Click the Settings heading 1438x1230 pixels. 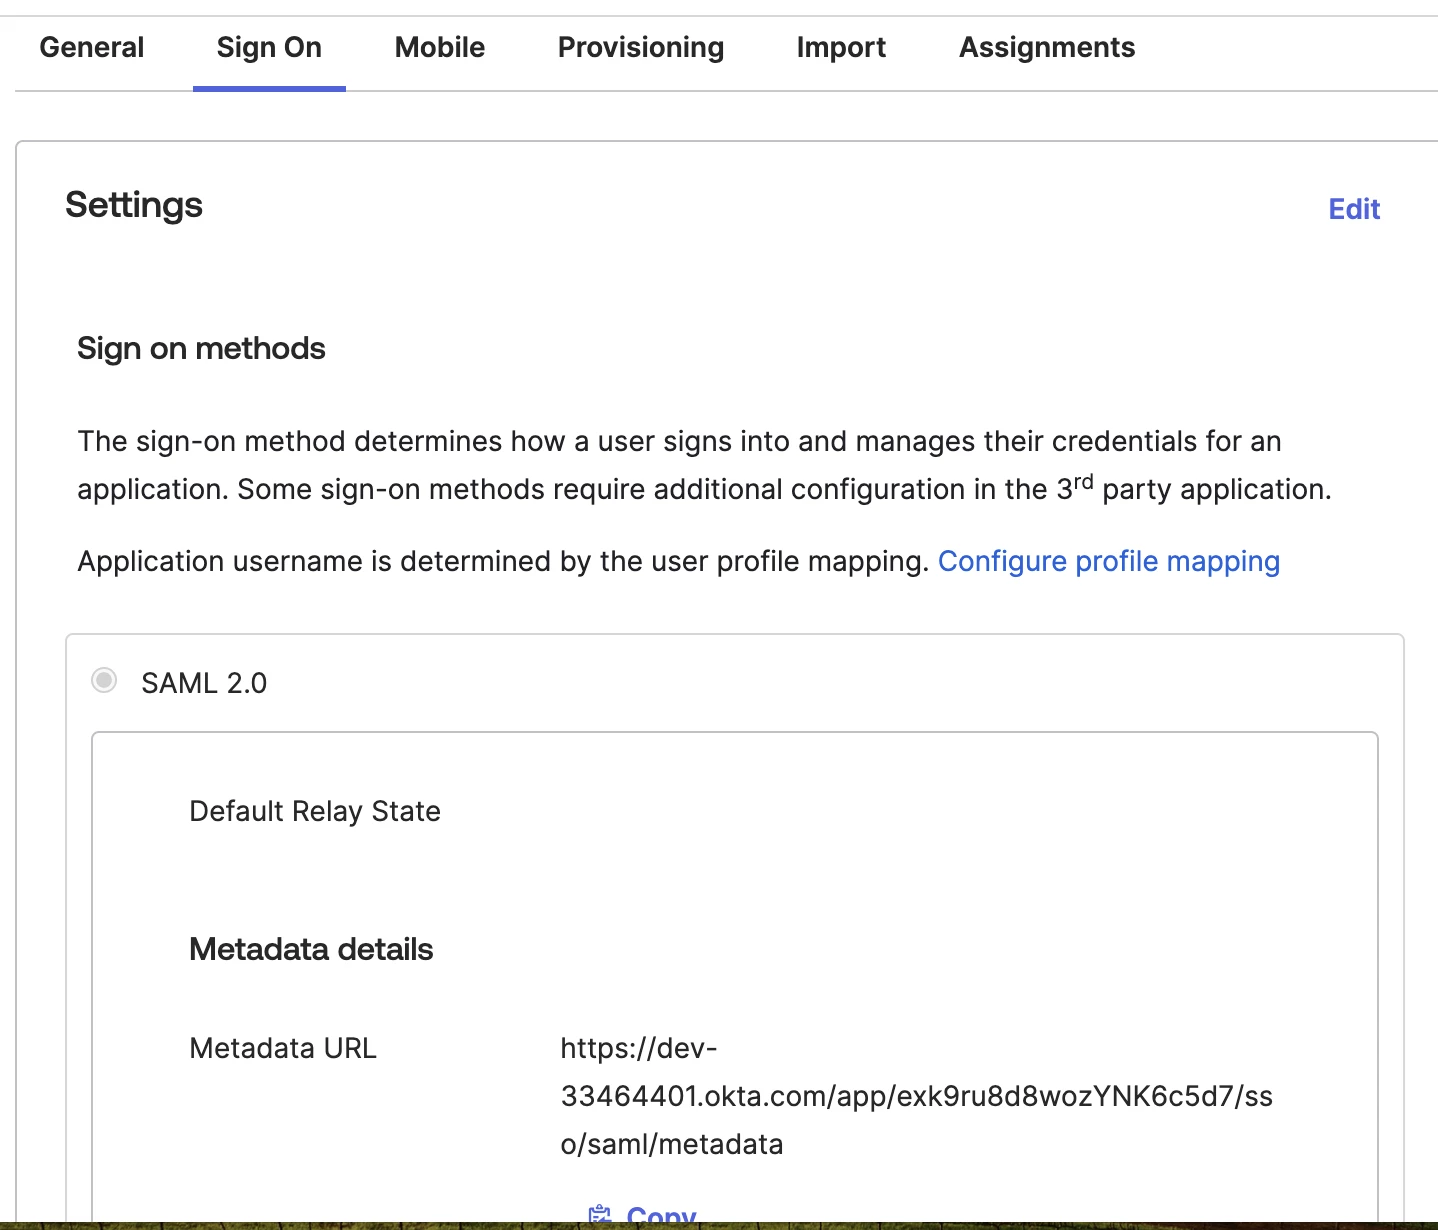(134, 205)
